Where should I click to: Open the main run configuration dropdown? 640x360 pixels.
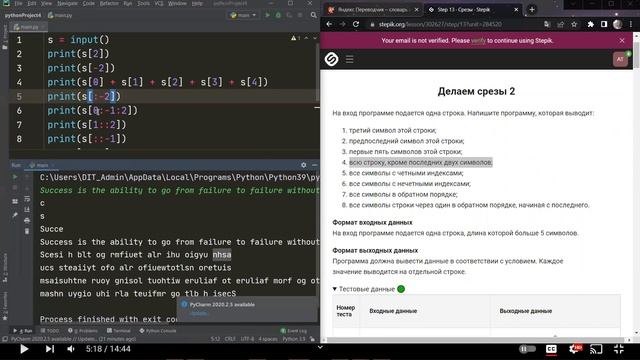point(243,15)
